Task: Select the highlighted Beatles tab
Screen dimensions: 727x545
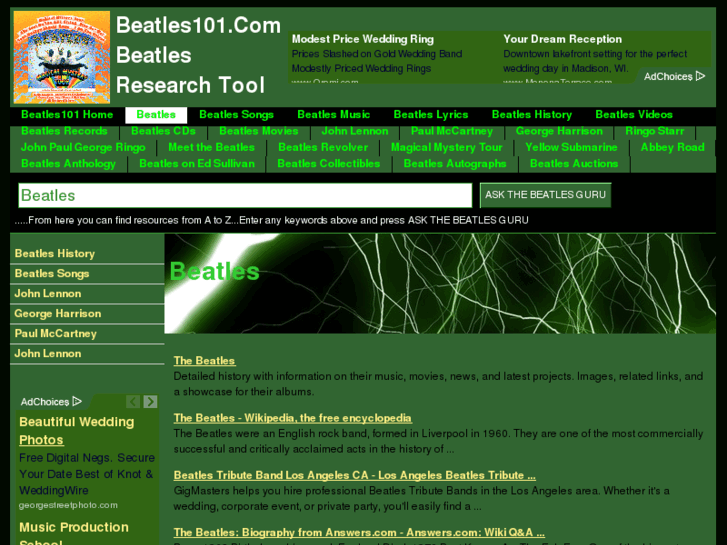Action: (x=156, y=115)
